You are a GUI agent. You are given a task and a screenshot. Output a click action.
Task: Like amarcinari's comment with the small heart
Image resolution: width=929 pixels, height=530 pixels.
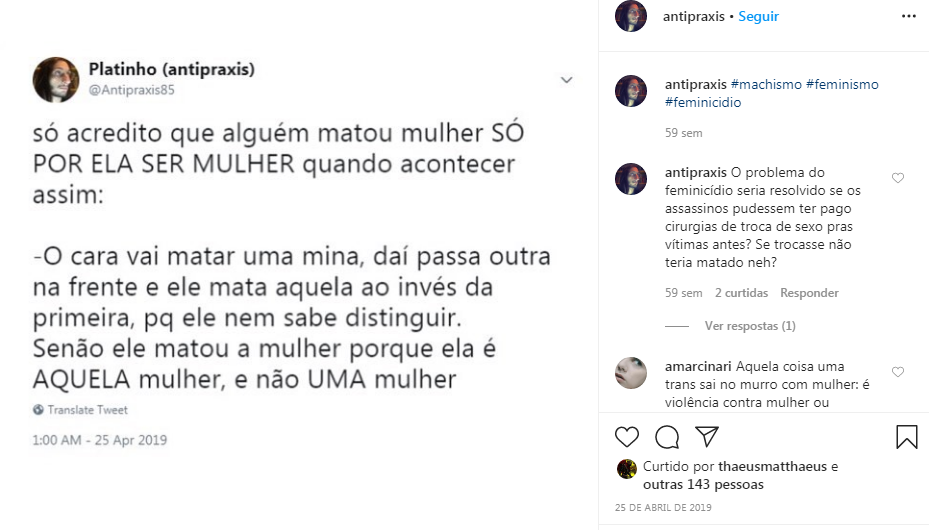897,372
